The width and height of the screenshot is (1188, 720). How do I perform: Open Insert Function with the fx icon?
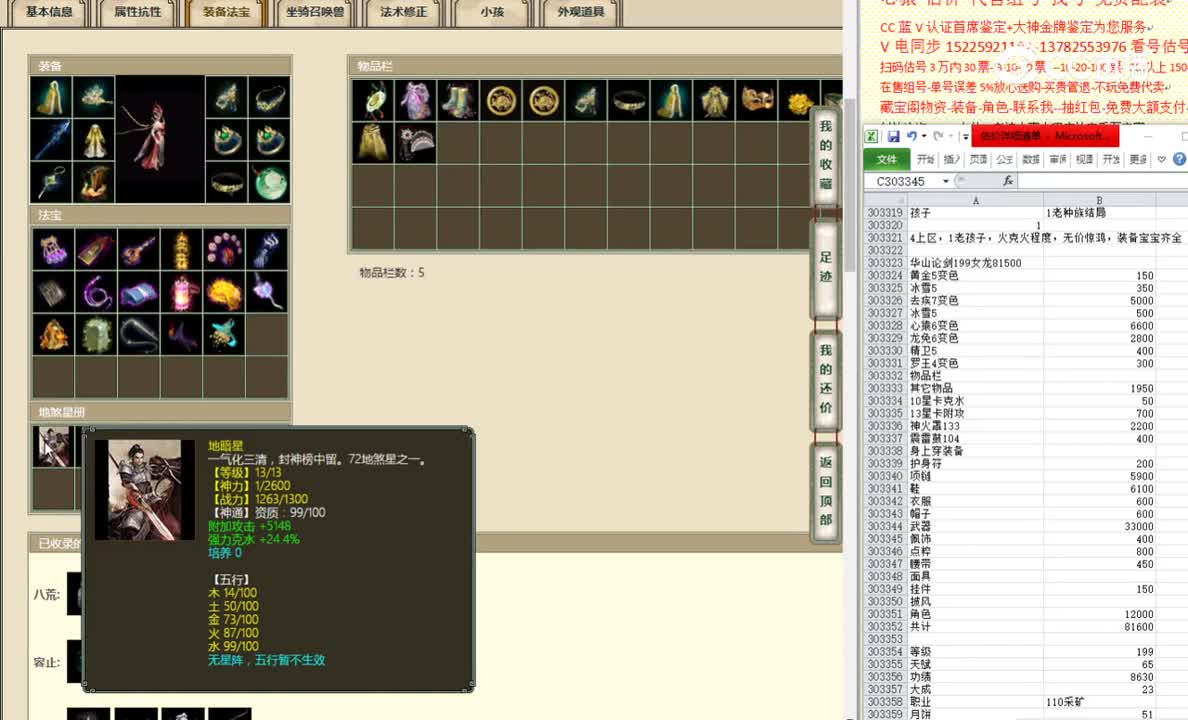pyautogui.click(x=1008, y=181)
